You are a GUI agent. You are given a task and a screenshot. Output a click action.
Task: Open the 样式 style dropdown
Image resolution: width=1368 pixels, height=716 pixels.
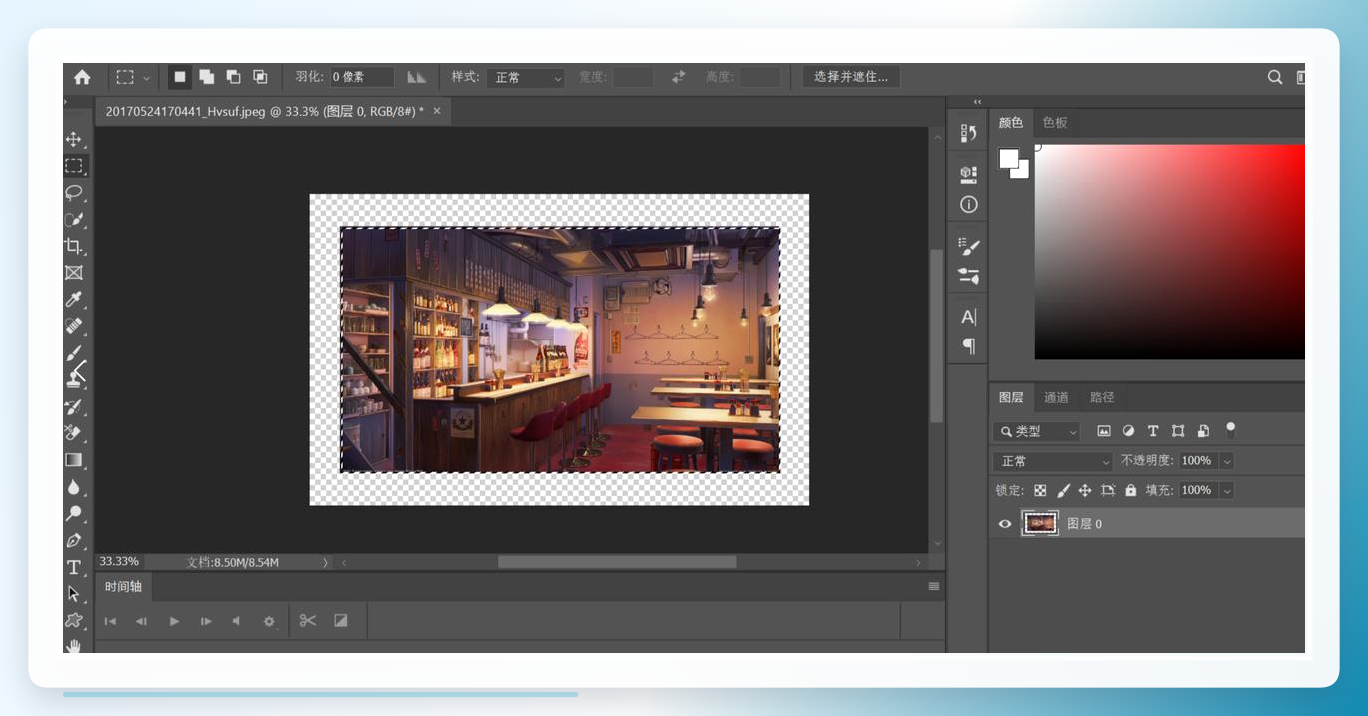(x=526, y=77)
